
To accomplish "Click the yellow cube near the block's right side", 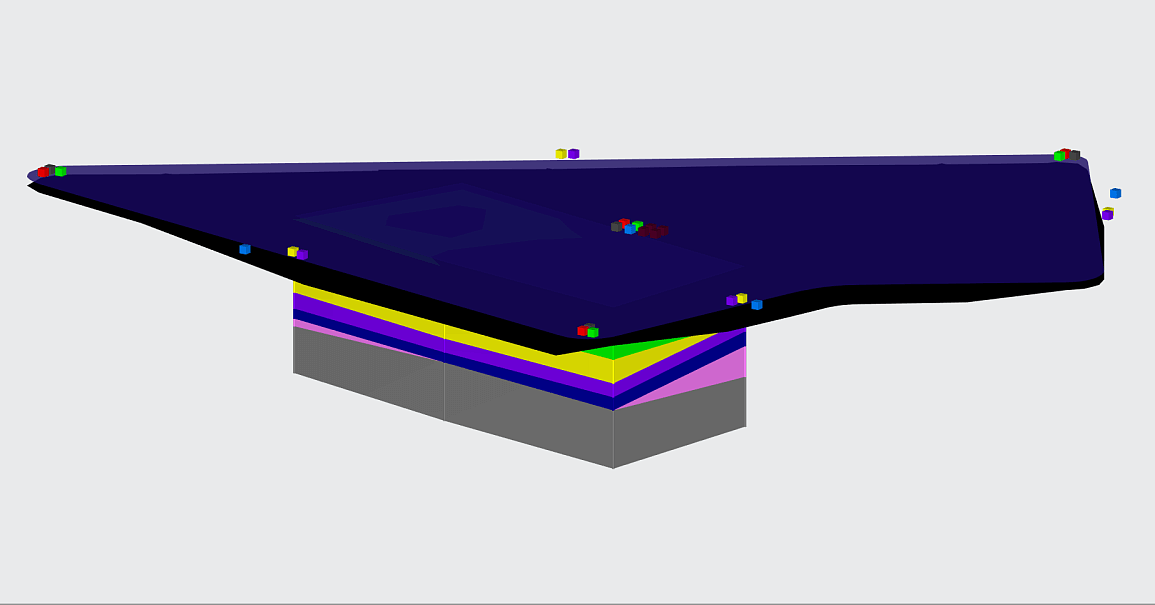I will [x=742, y=298].
